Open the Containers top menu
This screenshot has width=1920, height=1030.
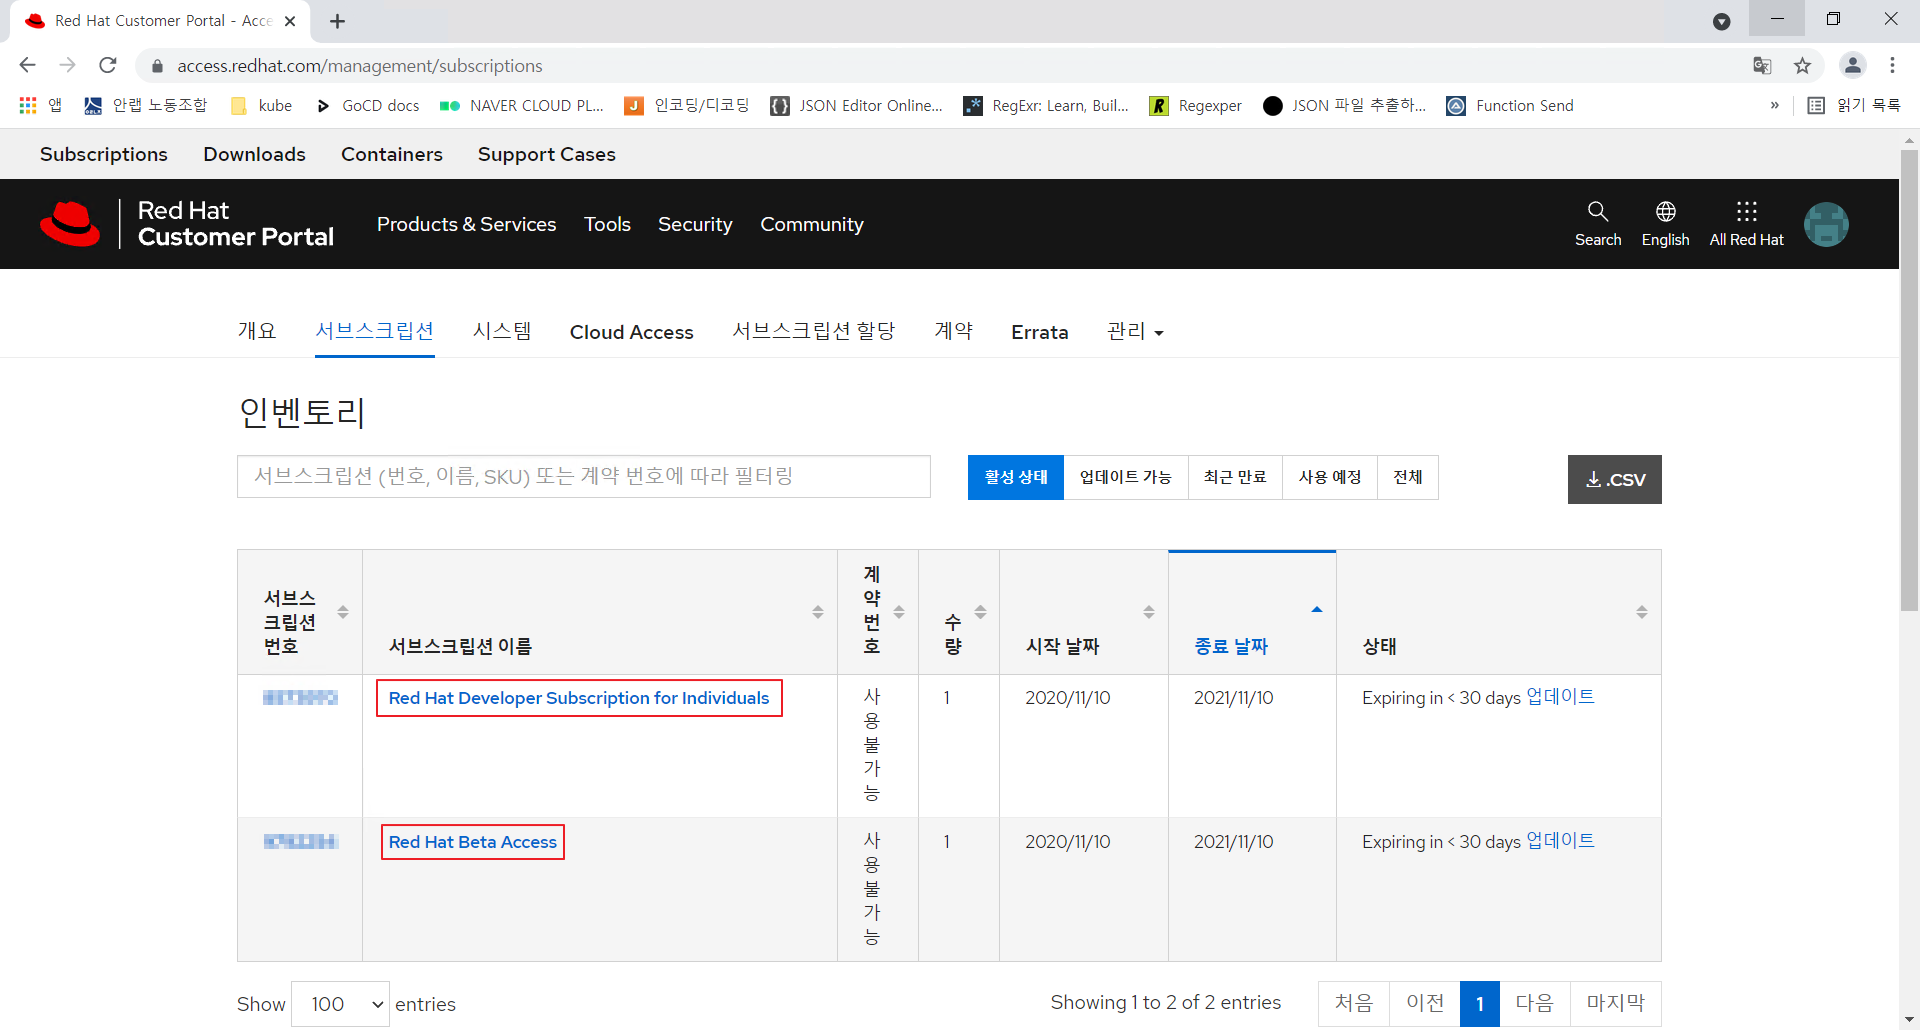click(x=392, y=154)
